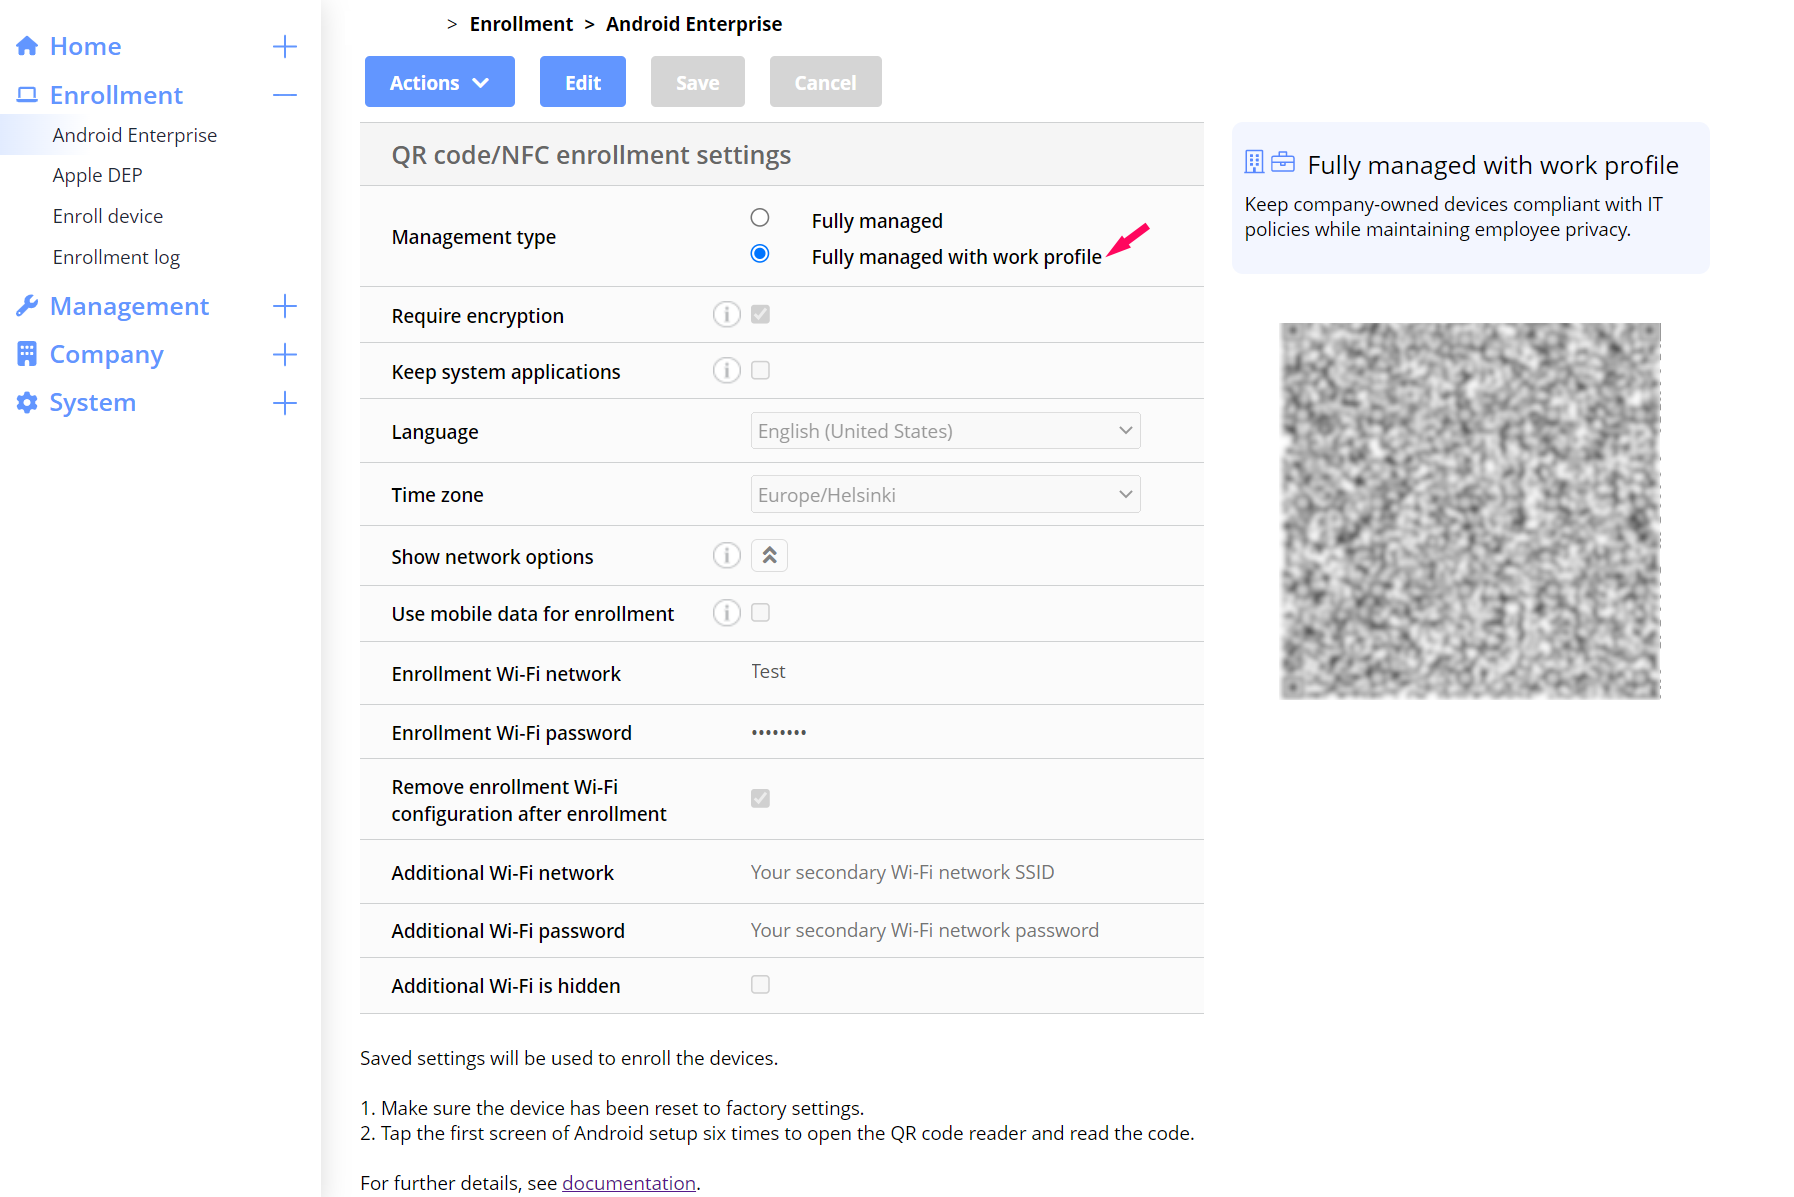Open the System section
Screen dimensions: 1794x1197
click(x=93, y=402)
